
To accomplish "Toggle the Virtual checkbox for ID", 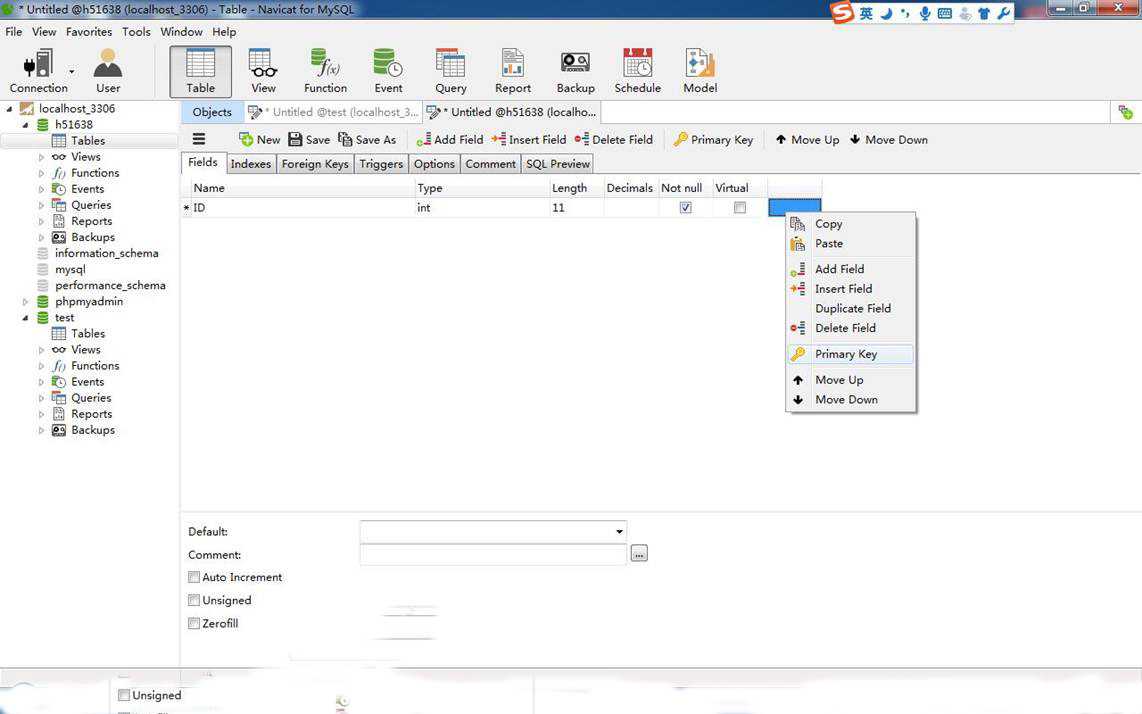I will 740,208.
